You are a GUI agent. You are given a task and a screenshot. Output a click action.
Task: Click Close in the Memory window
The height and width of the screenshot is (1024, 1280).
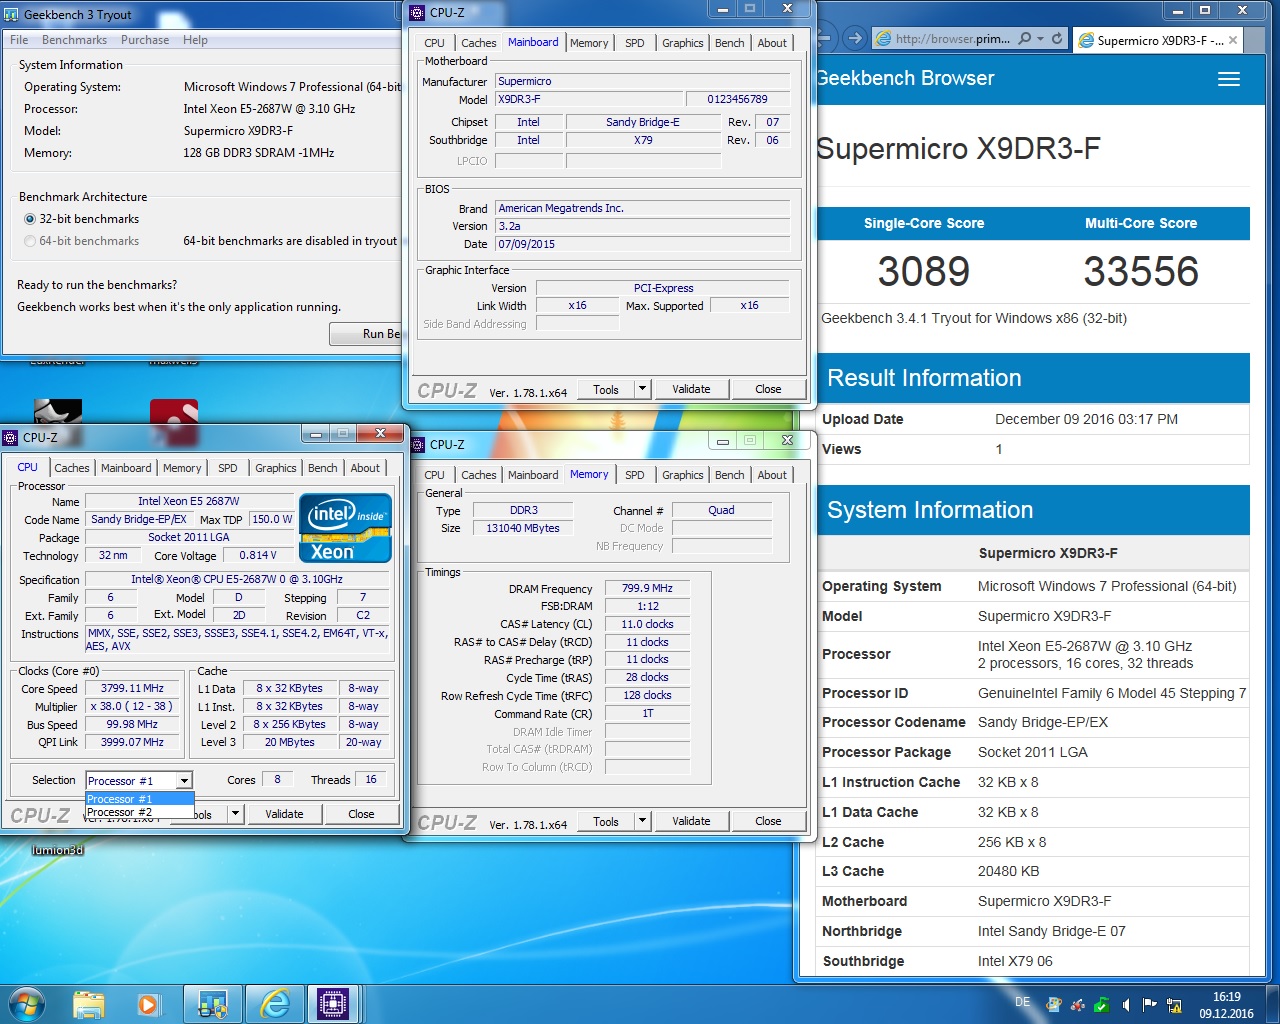[768, 821]
